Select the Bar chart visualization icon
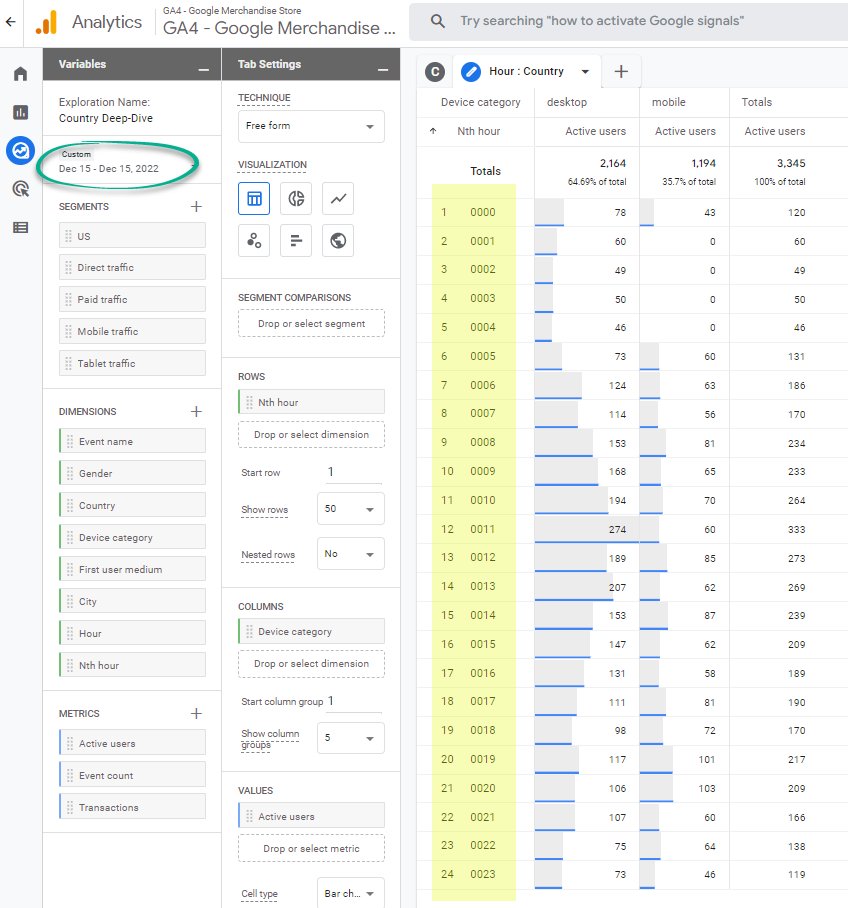Screen dimensions: 848x908 (296, 240)
